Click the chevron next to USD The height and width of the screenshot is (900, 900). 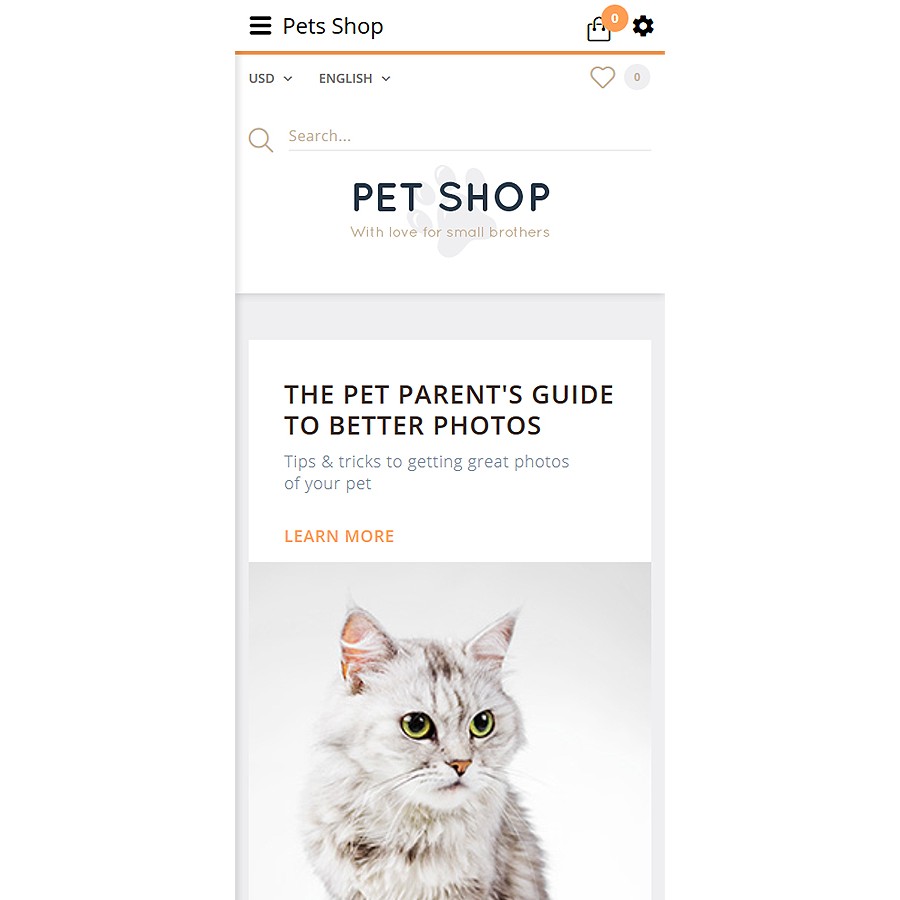(288, 79)
